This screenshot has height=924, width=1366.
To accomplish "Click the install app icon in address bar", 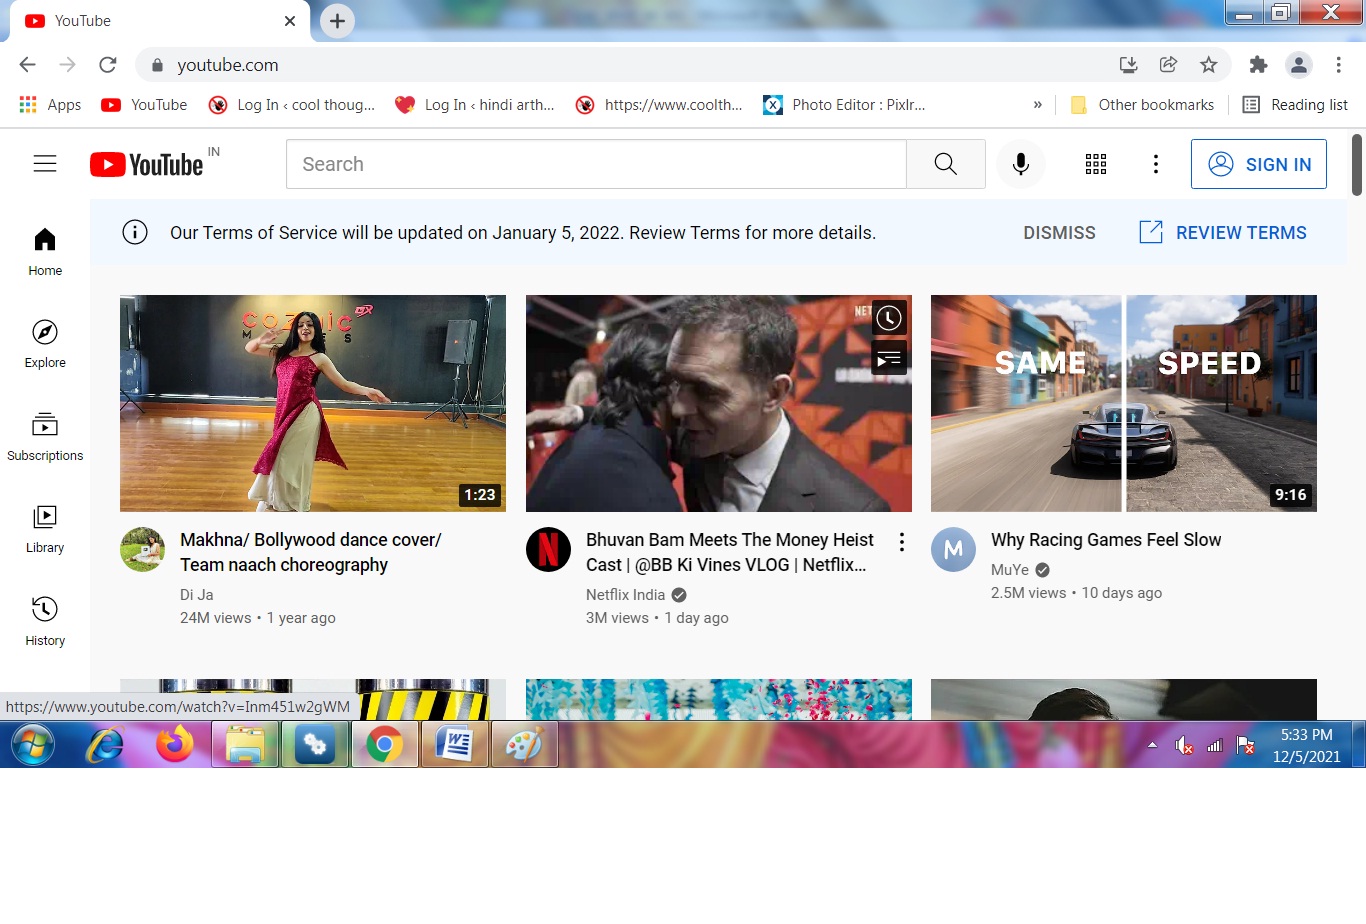I will (1129, 65).
